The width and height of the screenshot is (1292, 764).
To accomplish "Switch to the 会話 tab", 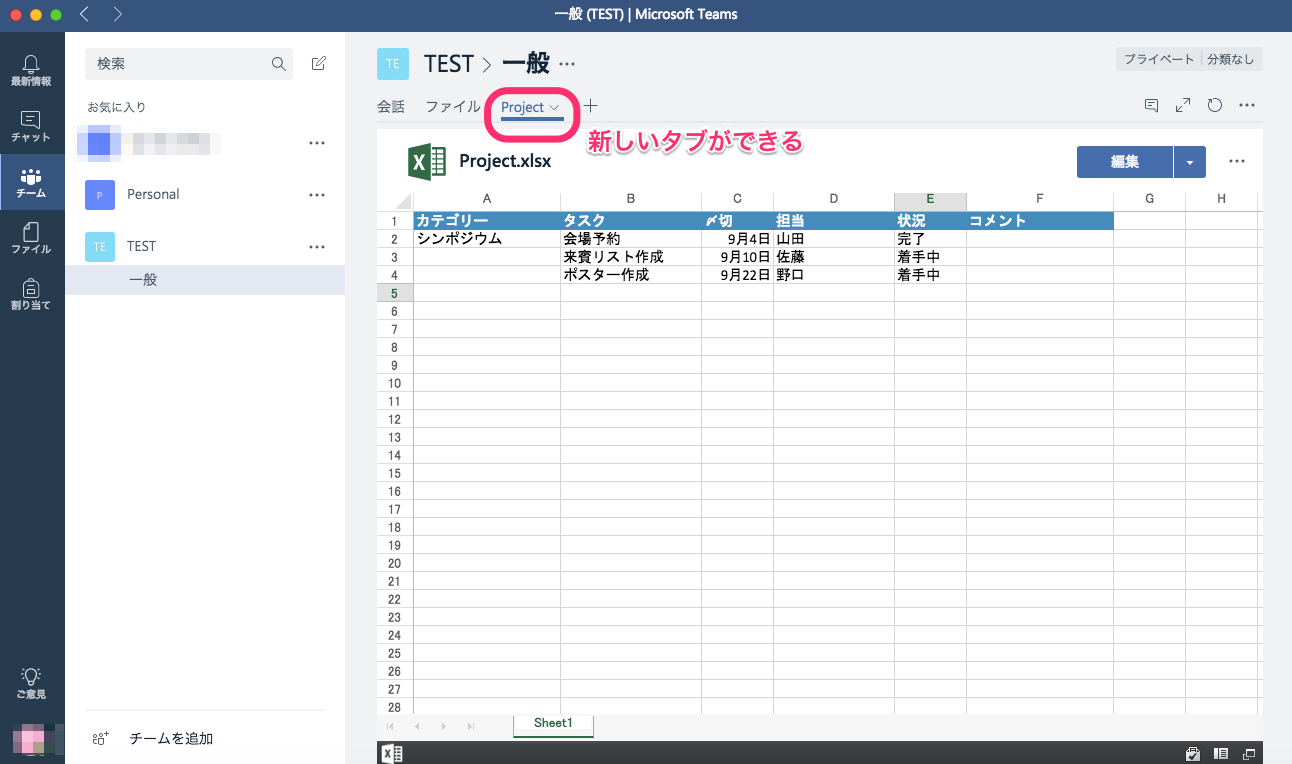I will [x=391, y=106].
